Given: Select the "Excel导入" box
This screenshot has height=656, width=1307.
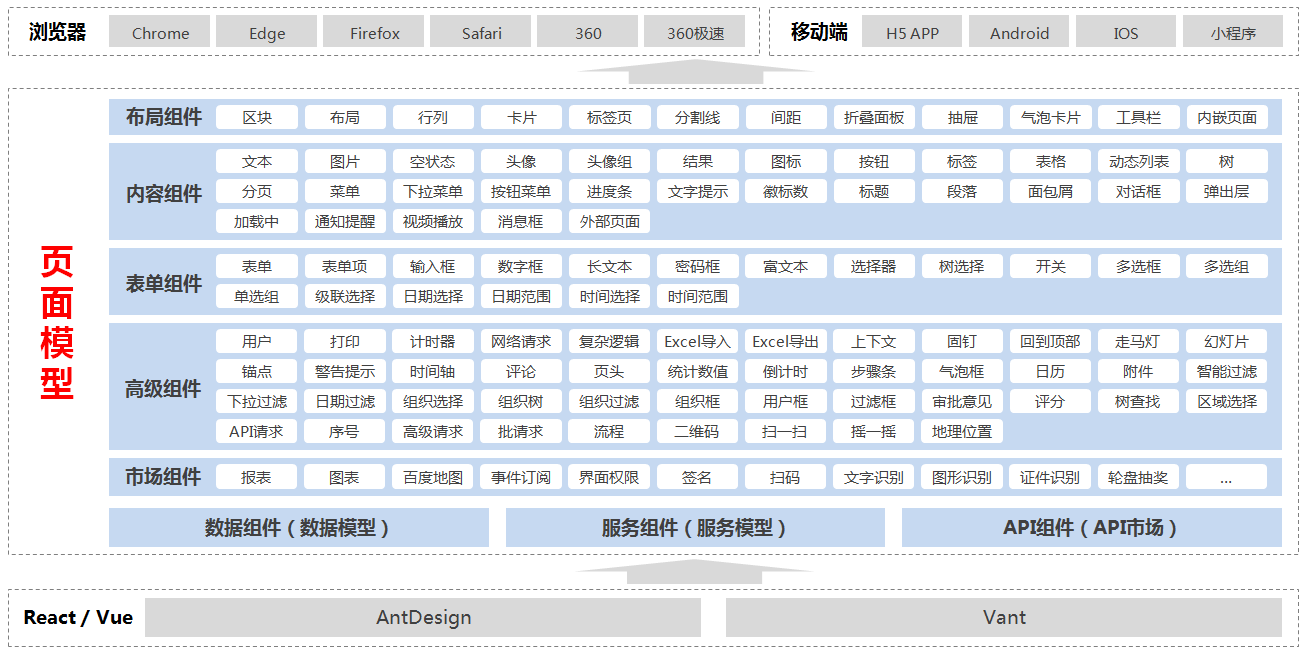Looking at the screenshot, I should 697,341.
